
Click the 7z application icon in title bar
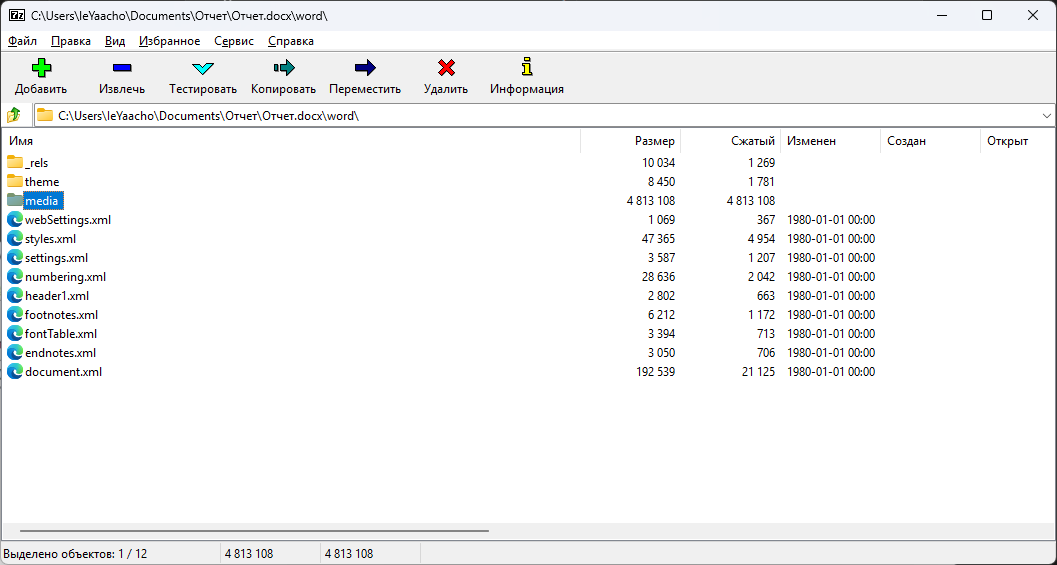[17, 15]
